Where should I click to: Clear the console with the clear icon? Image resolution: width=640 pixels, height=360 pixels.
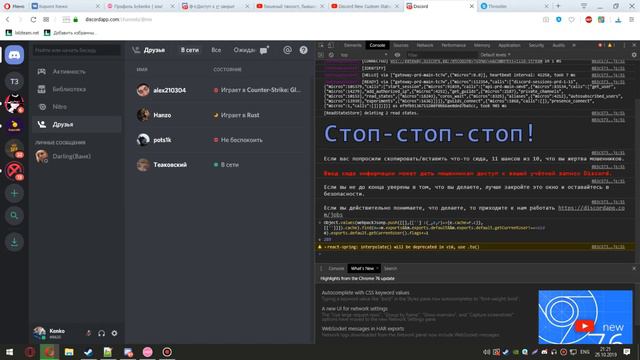click(x=331, y=55)
